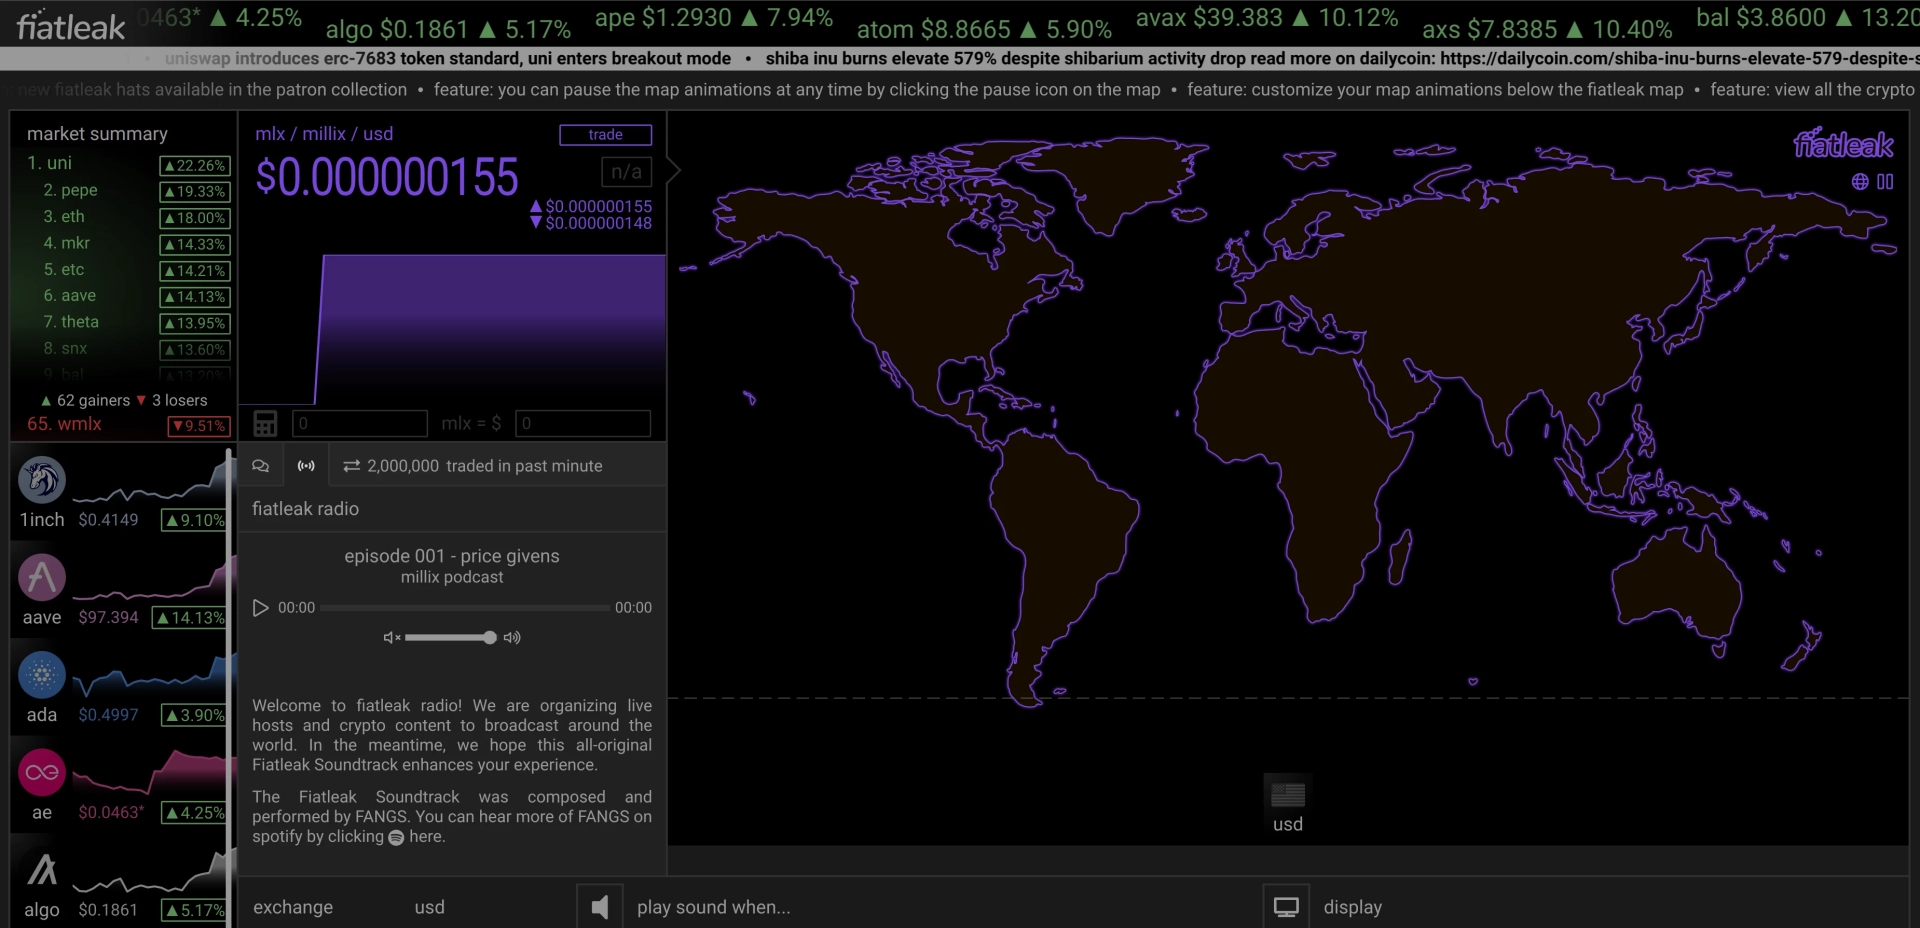Click the 1inch unicorn coin icon

42,480
